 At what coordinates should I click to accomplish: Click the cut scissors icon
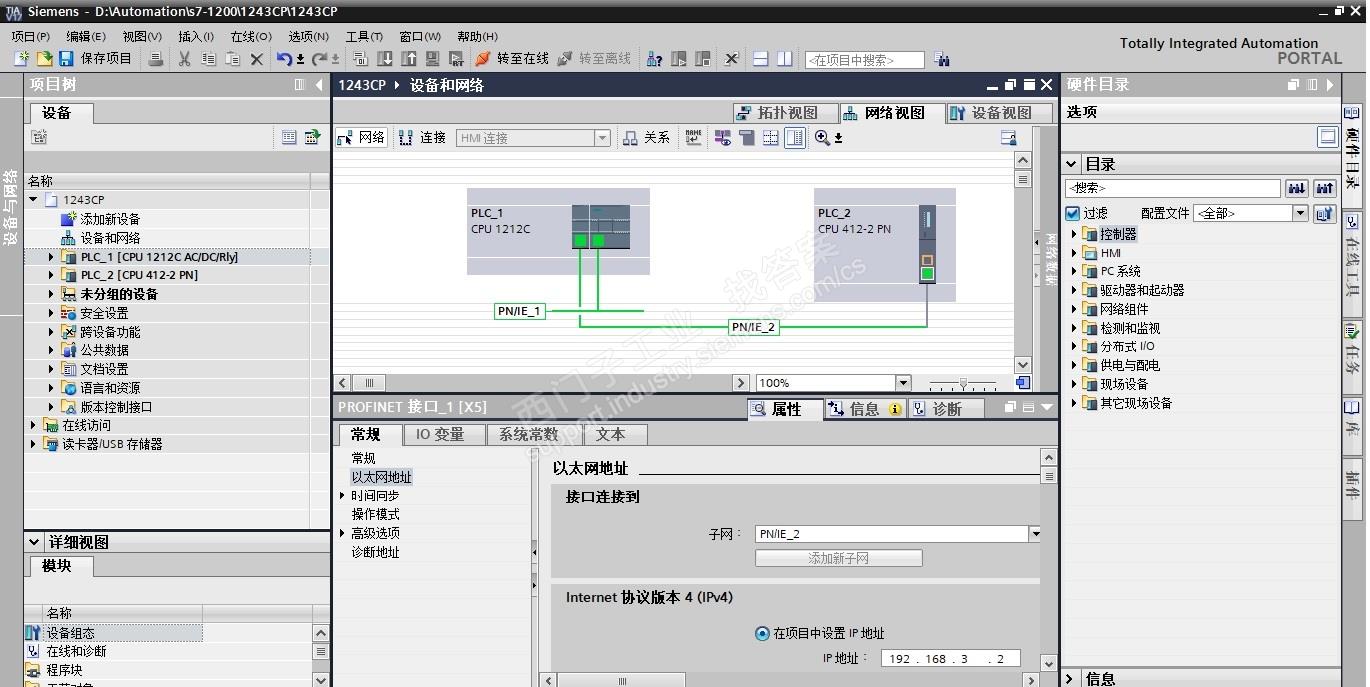[x=184, y=59]
